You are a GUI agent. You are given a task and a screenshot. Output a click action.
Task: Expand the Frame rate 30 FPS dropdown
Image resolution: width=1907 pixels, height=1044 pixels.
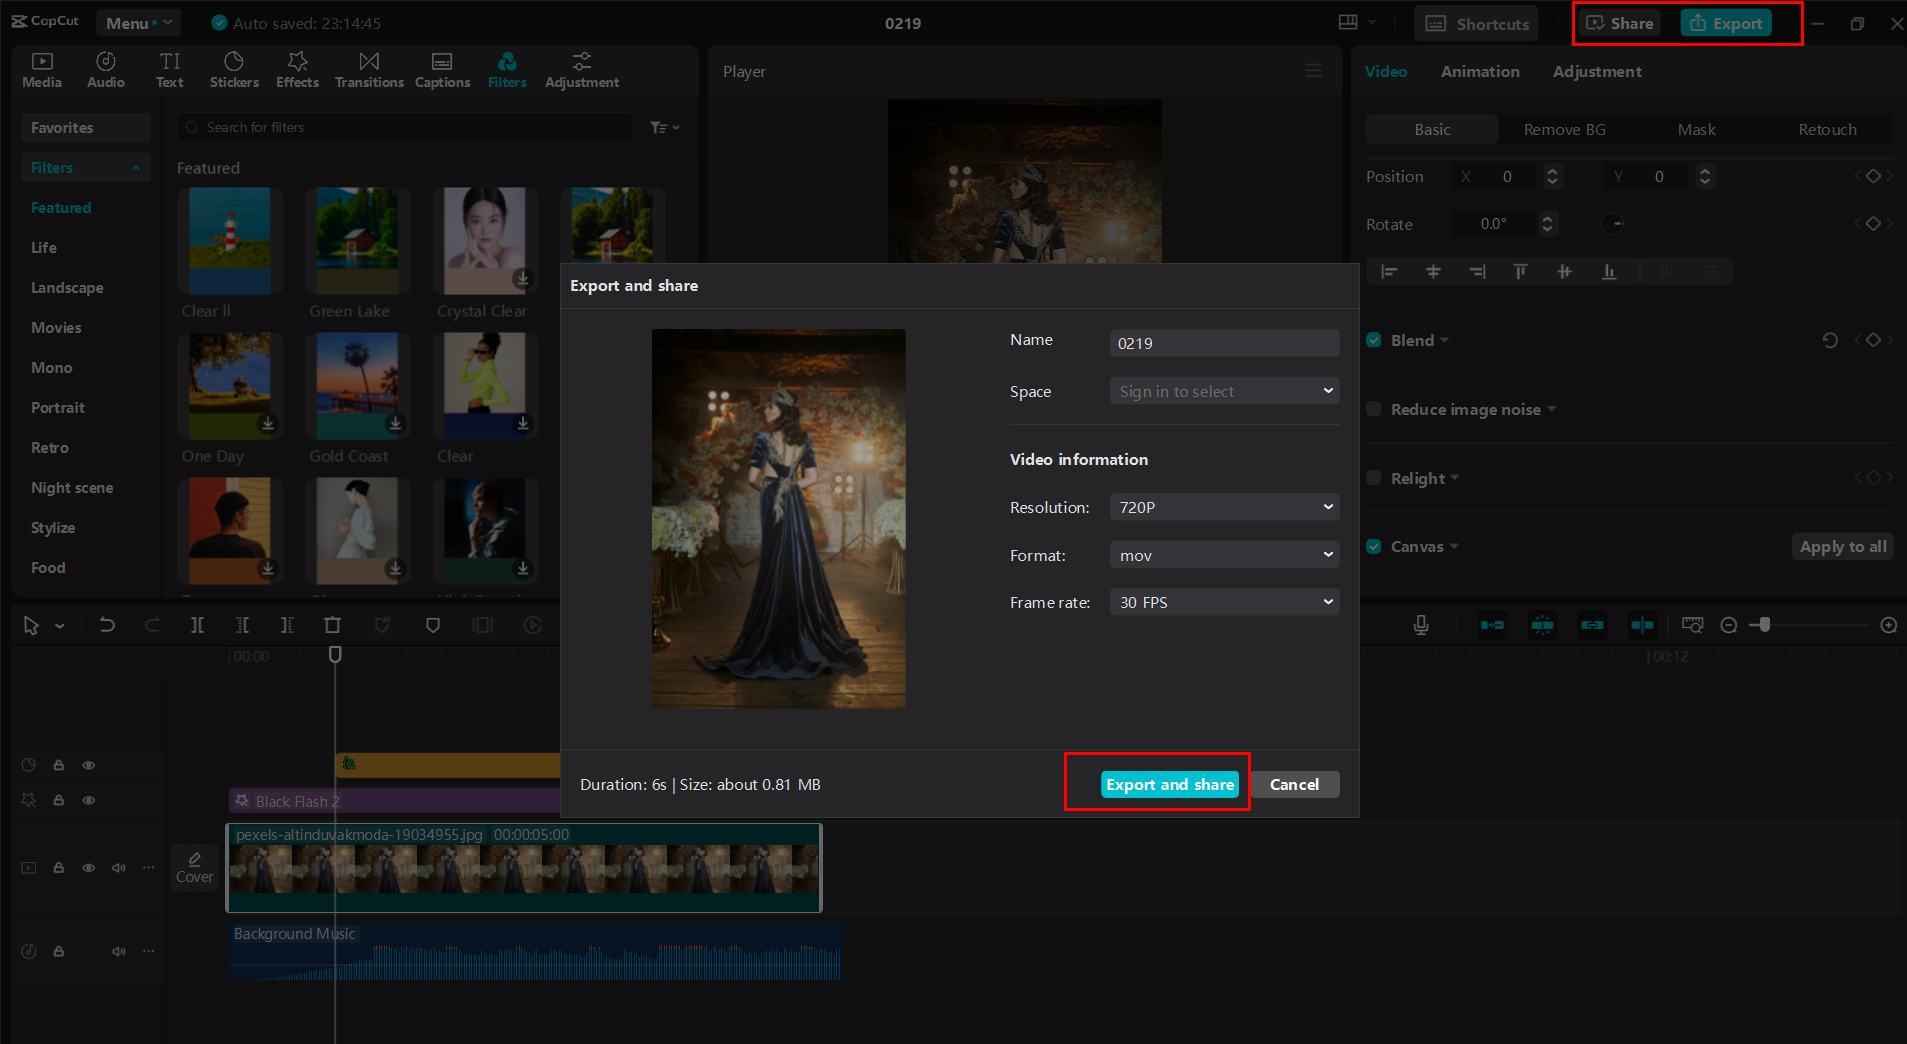coord(1224,602)
